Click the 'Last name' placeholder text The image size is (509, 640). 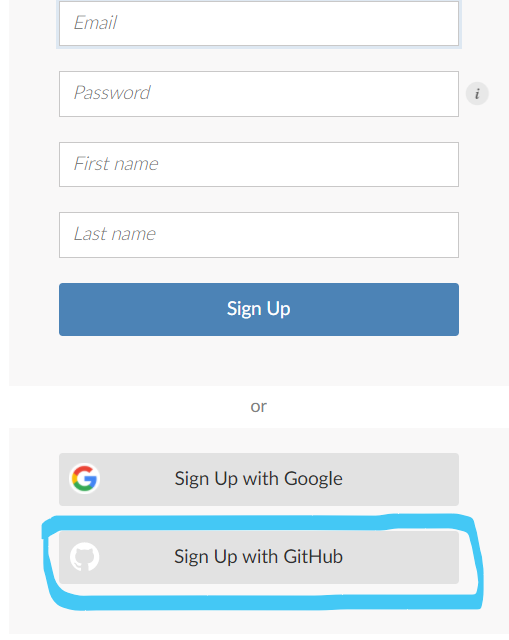tap(115, 234)
